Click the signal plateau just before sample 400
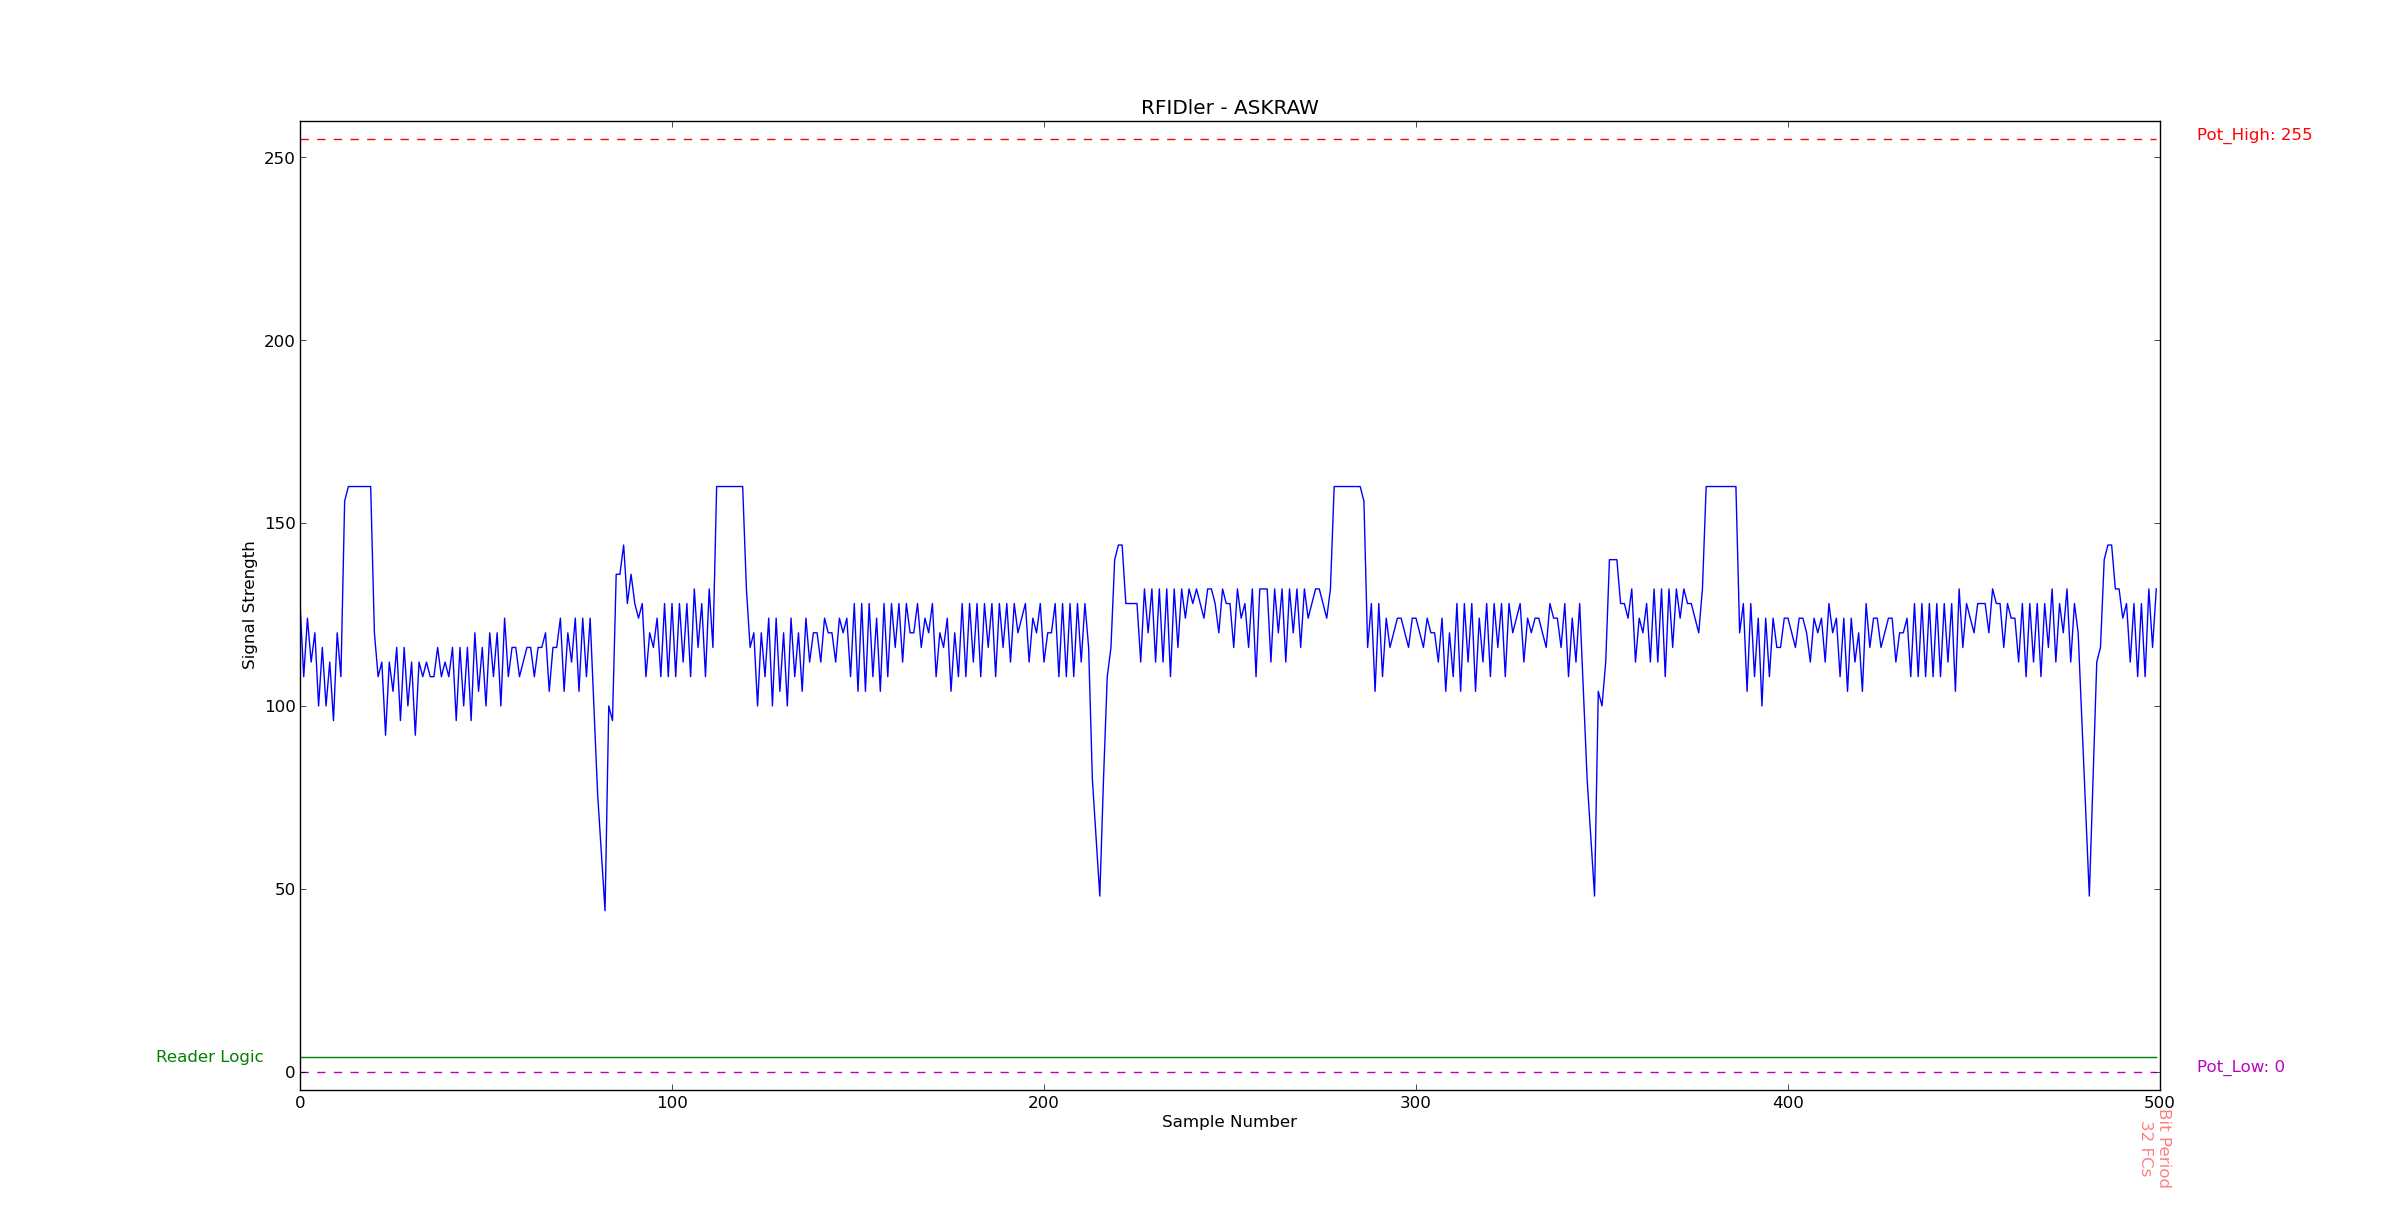 (1720, 487)
